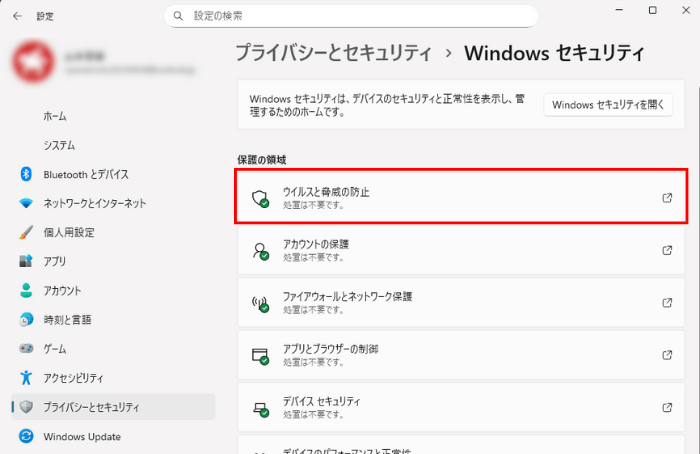Maximize the Settings window

click(x=652, y=10)
